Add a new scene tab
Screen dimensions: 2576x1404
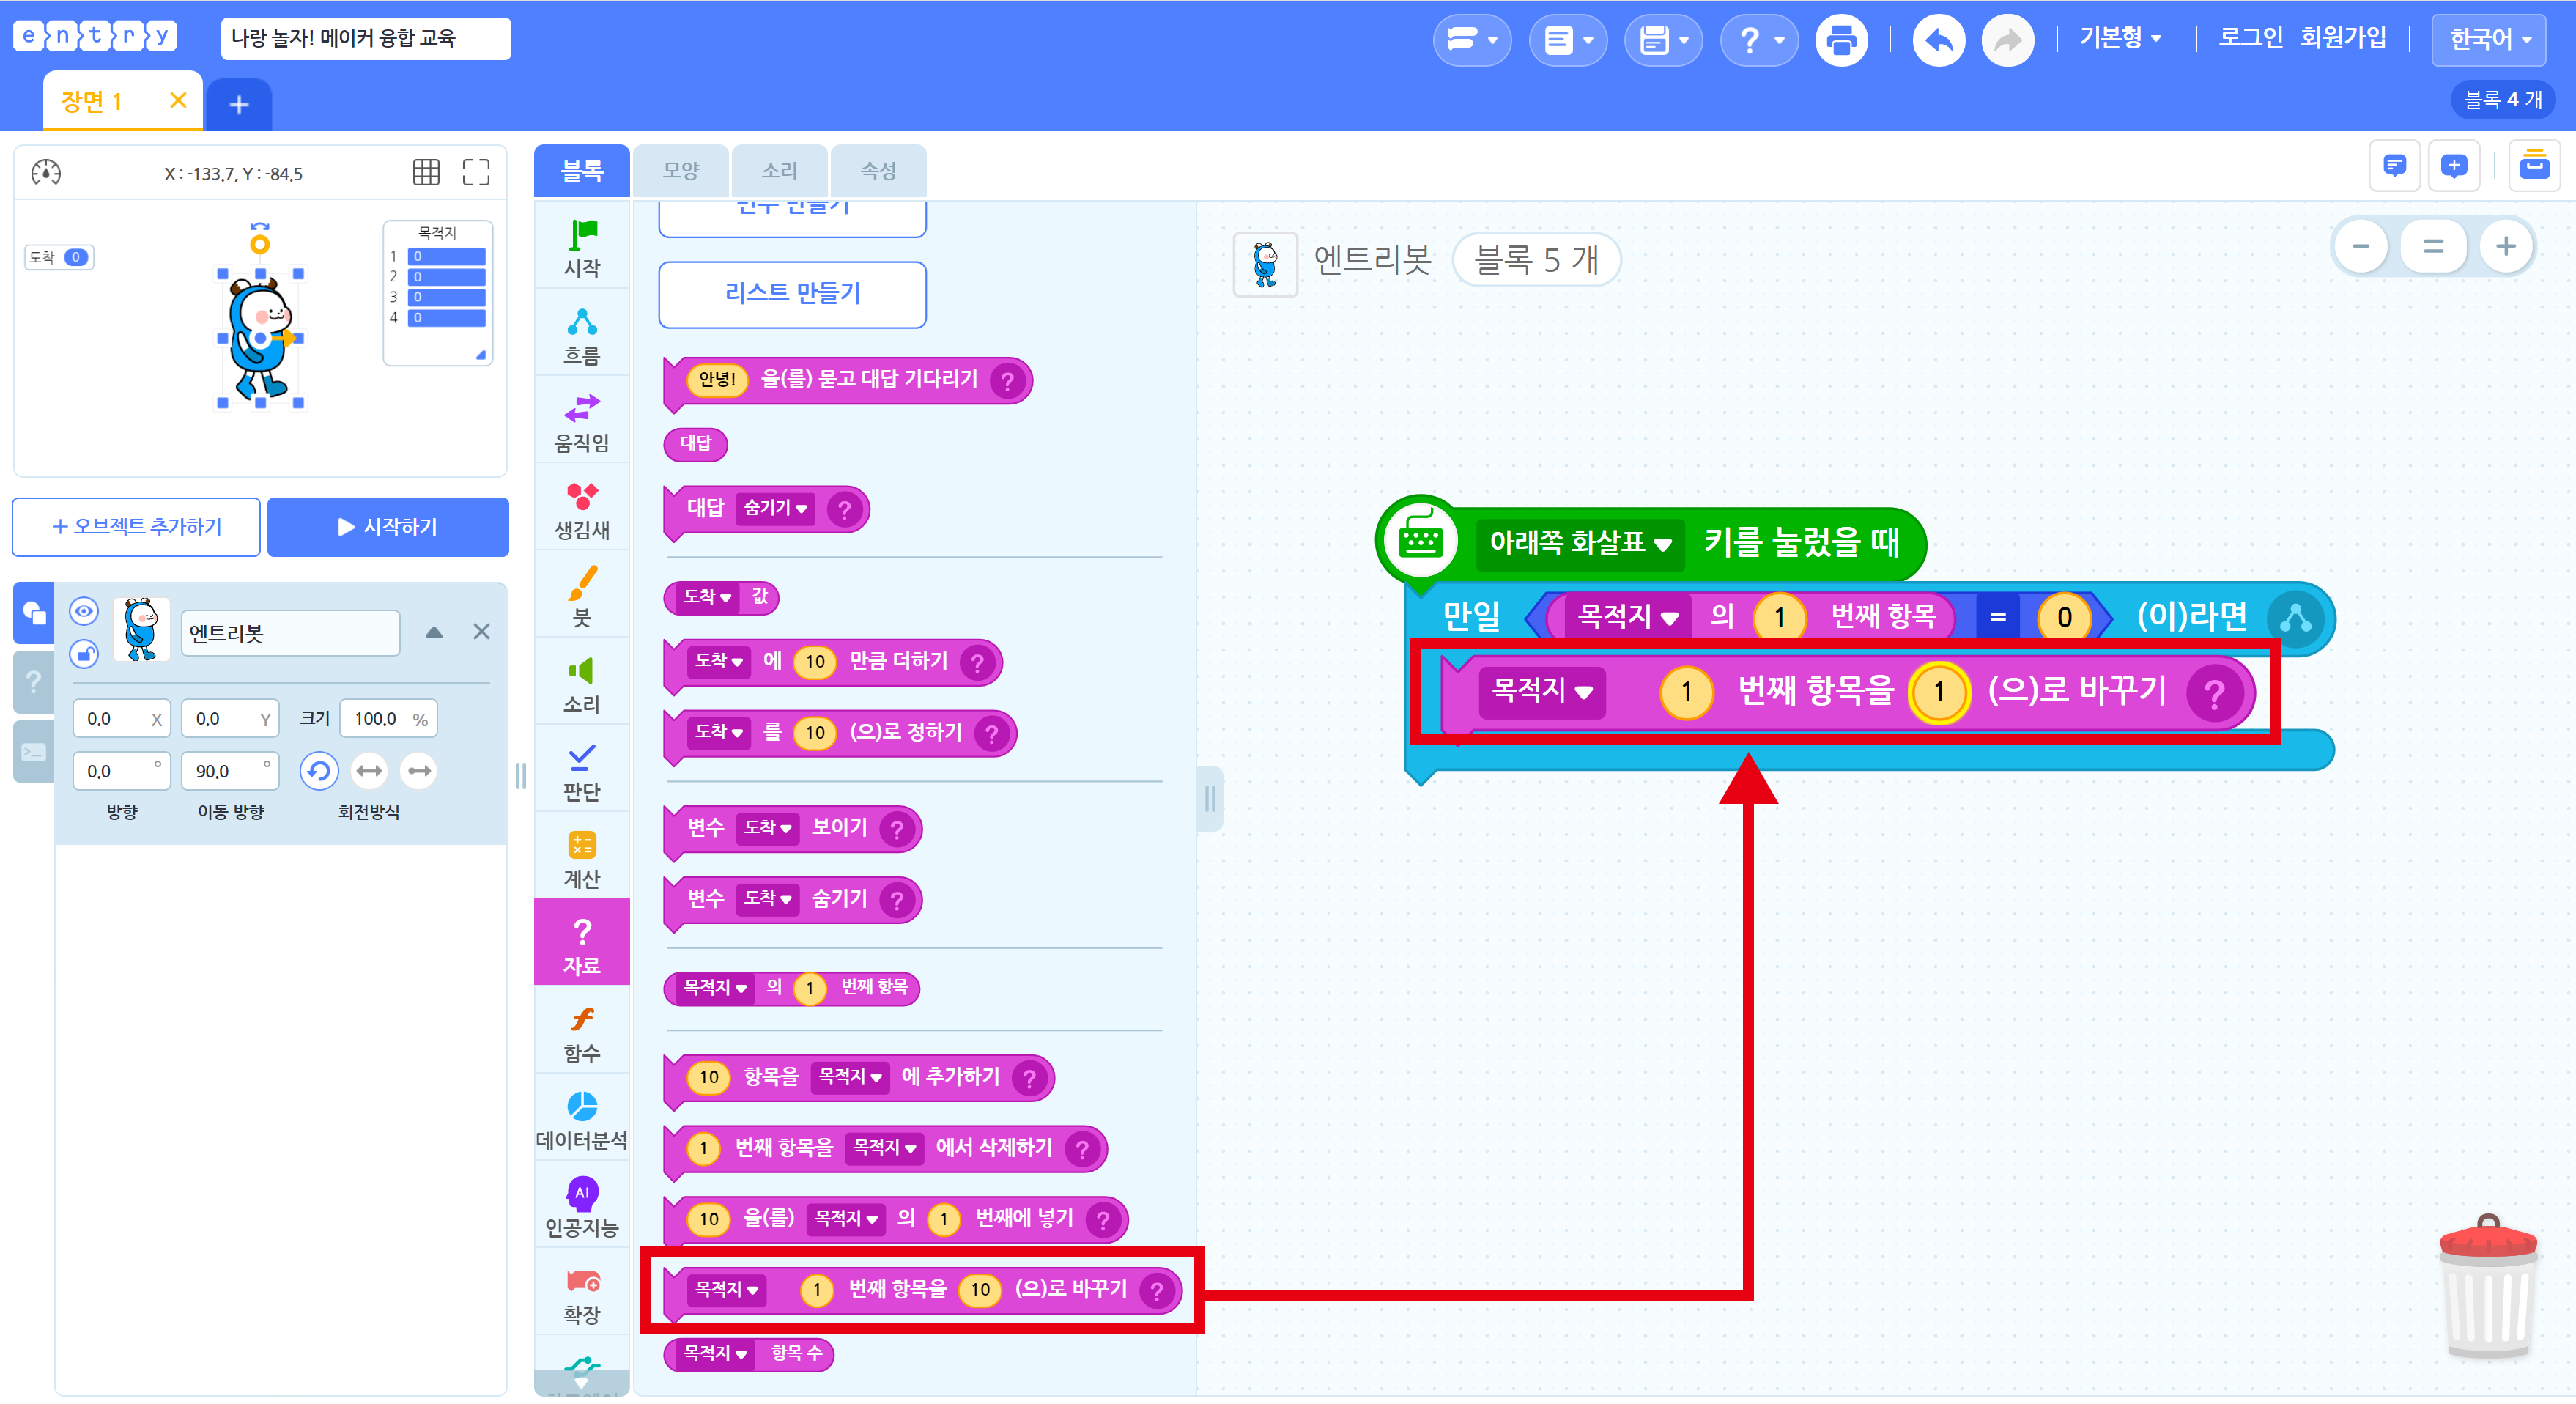[239, 104]
